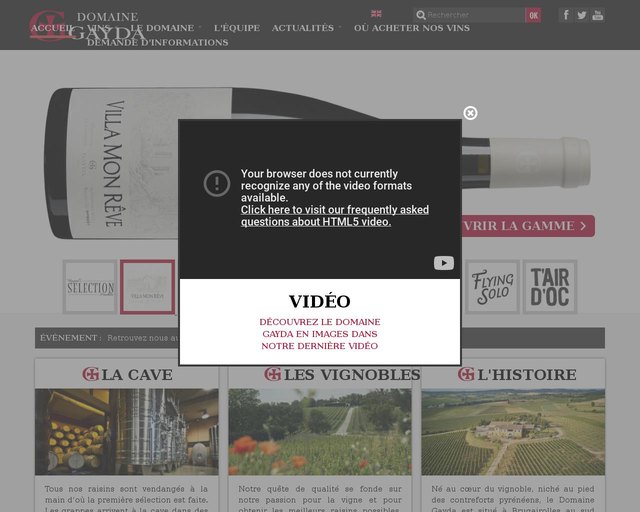Open the Actualités menu
This screenshot has height=512, width=640.
[x=303, y=28]
